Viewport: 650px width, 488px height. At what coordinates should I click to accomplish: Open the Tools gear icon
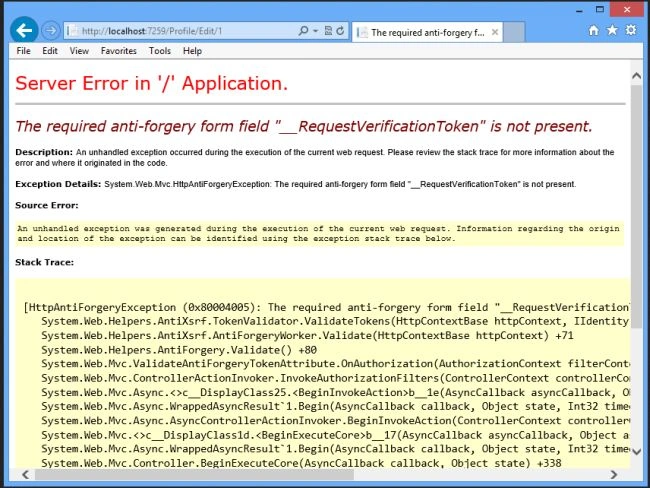(x=631, y=30)
